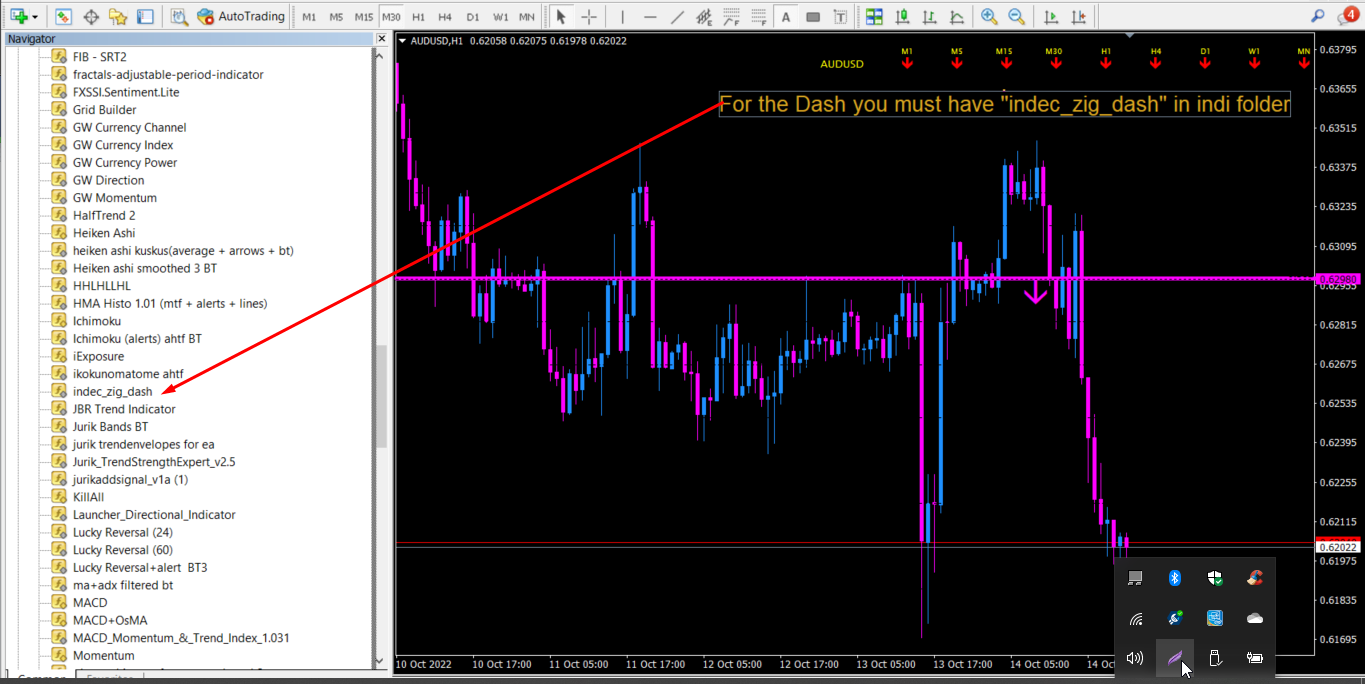Select the equidistant channel tool
The width and height of the screenshot is (1365, 684).
(704, 16)
